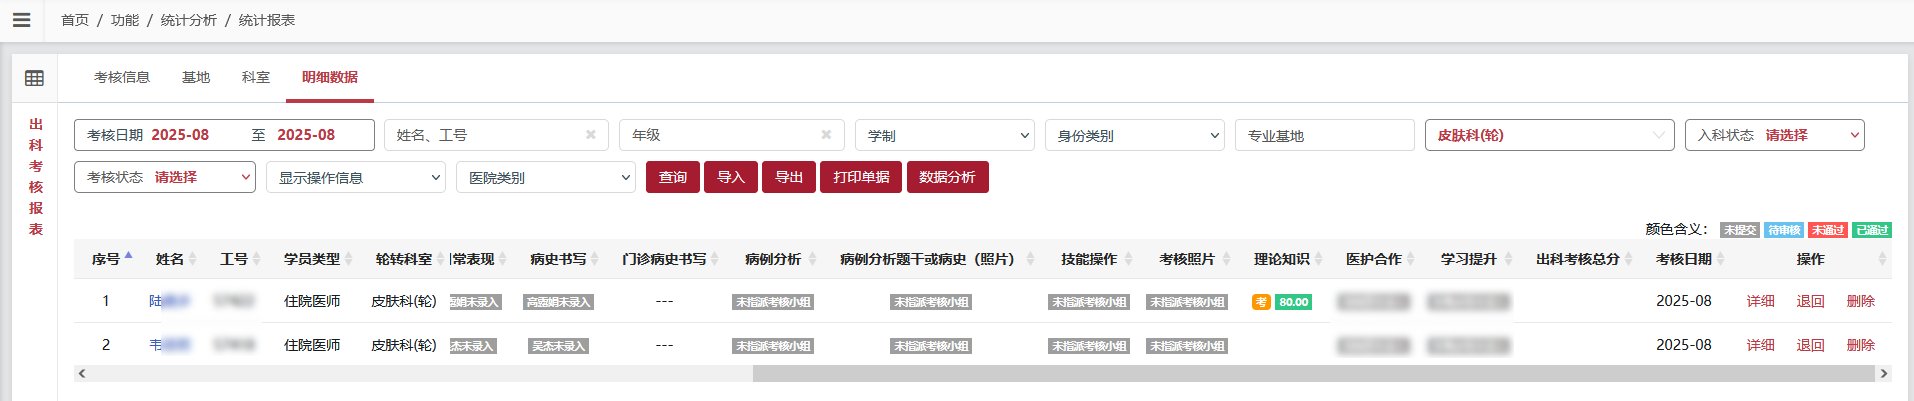The image size is (1914, 401).
Task: Sort by 医护合作 column arrows
Action: (1410, 259)
